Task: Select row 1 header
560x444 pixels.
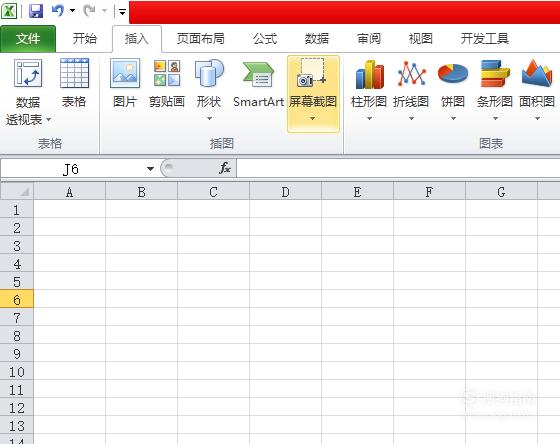Action: (17, 210)
